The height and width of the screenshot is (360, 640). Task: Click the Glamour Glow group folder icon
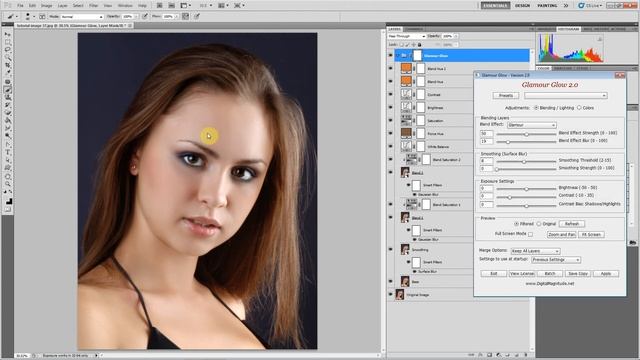pyautogui.click(x=404, y=56)
